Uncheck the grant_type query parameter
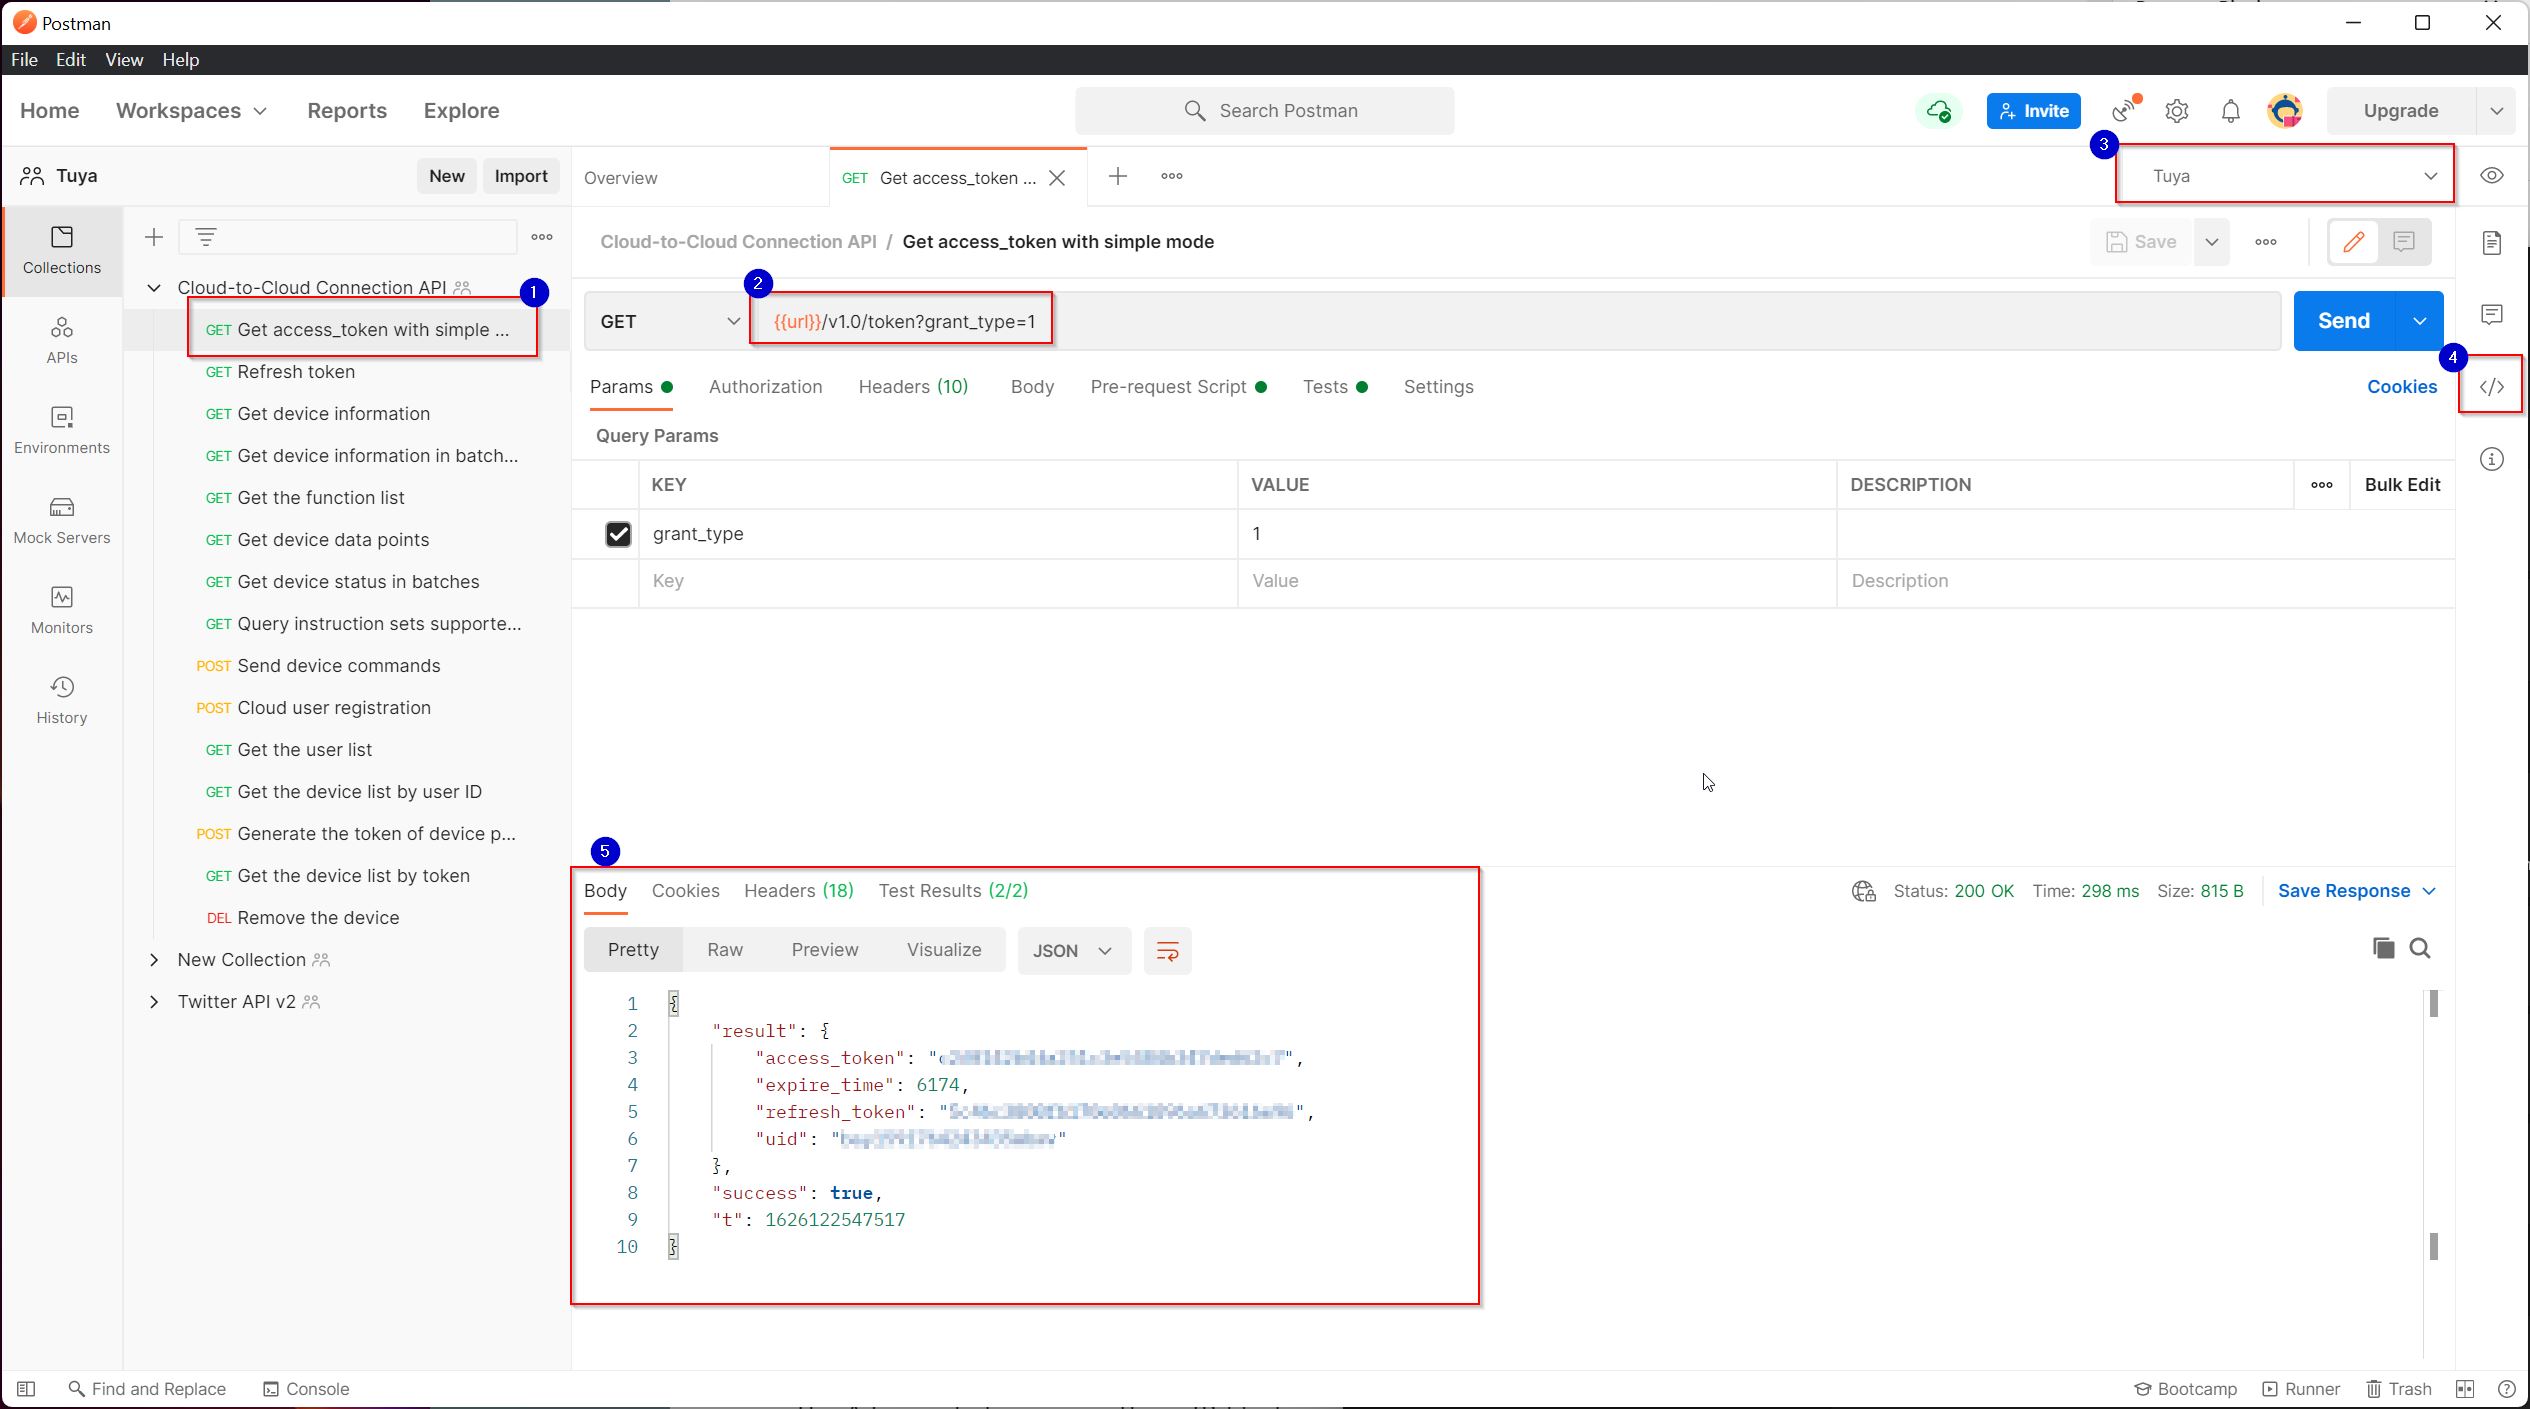Screen dimensions: 2530x1409 coord(619,533)
